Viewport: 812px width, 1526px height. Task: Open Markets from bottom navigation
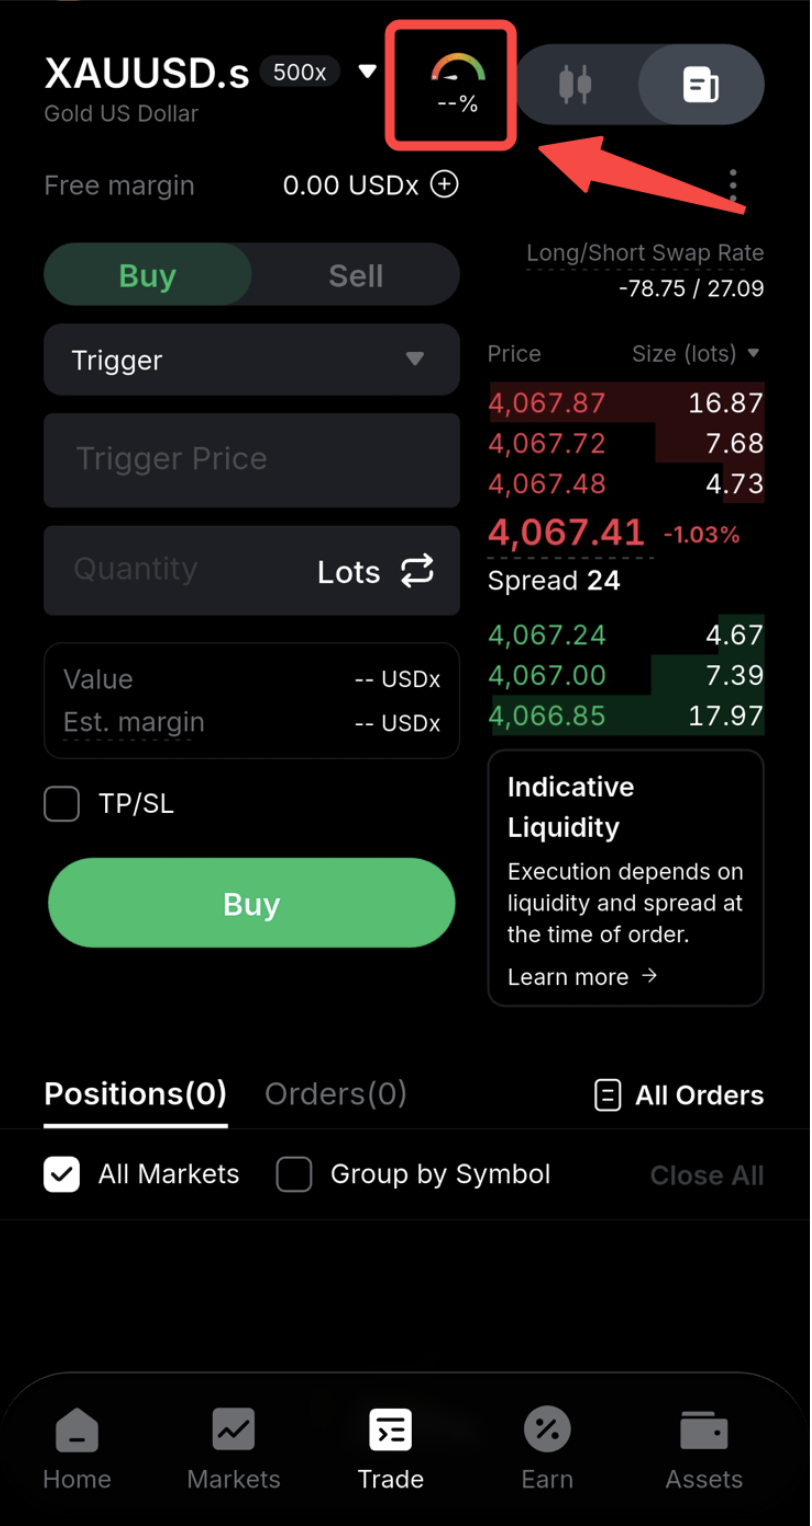tap(234, 1449)
